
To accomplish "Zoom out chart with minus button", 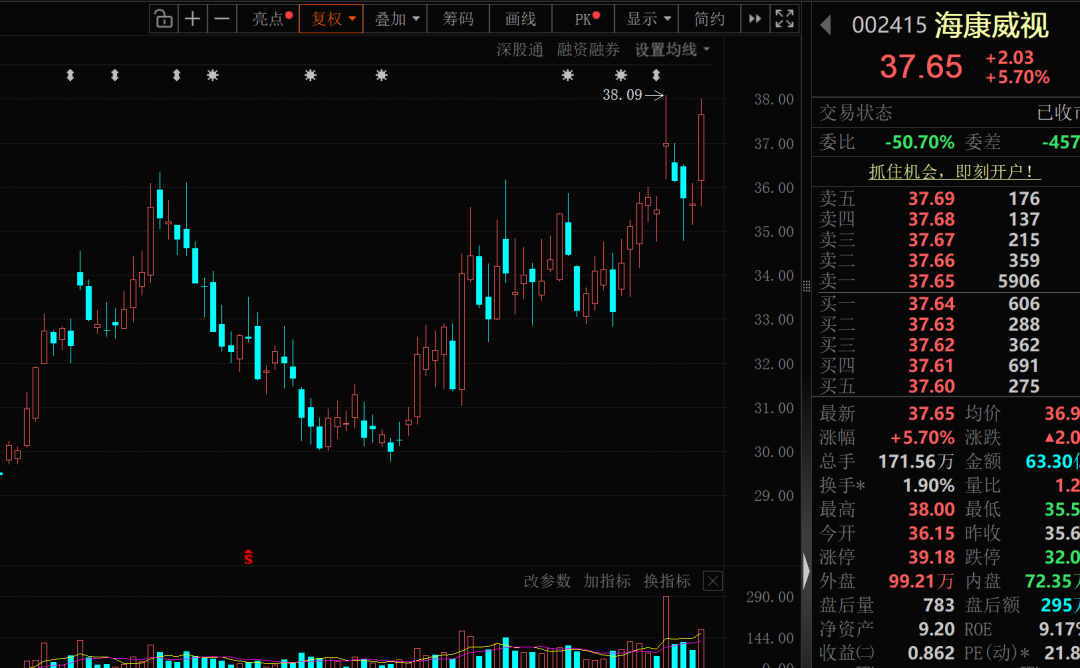I will tap(222, 19).
